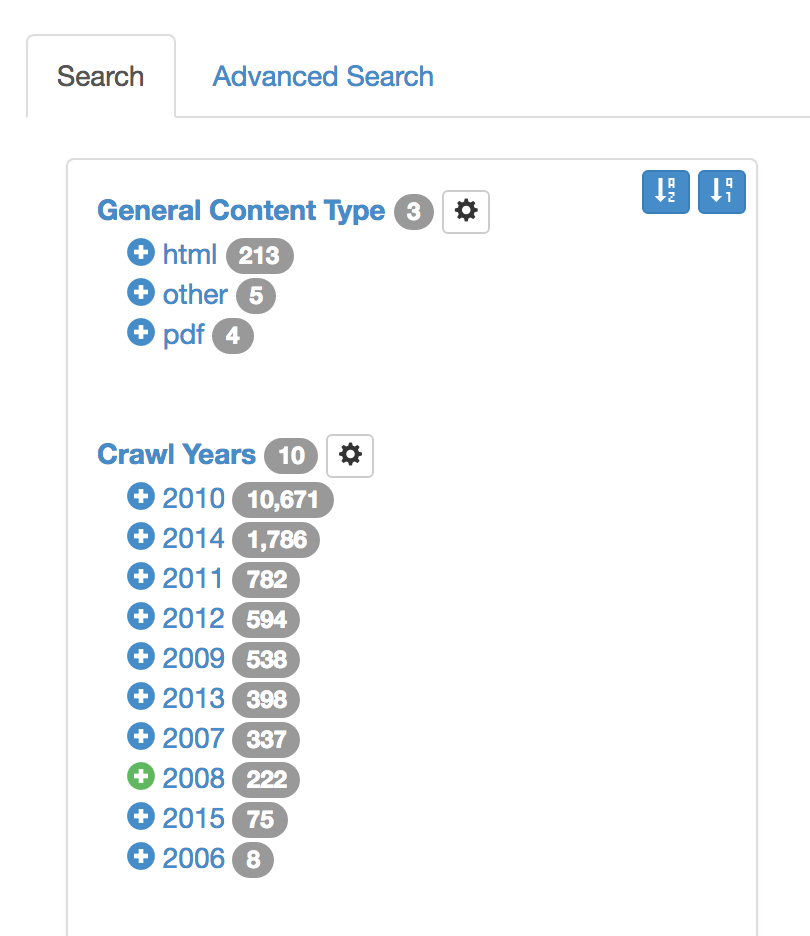Filter results by the html content type

tap(189, 254)
